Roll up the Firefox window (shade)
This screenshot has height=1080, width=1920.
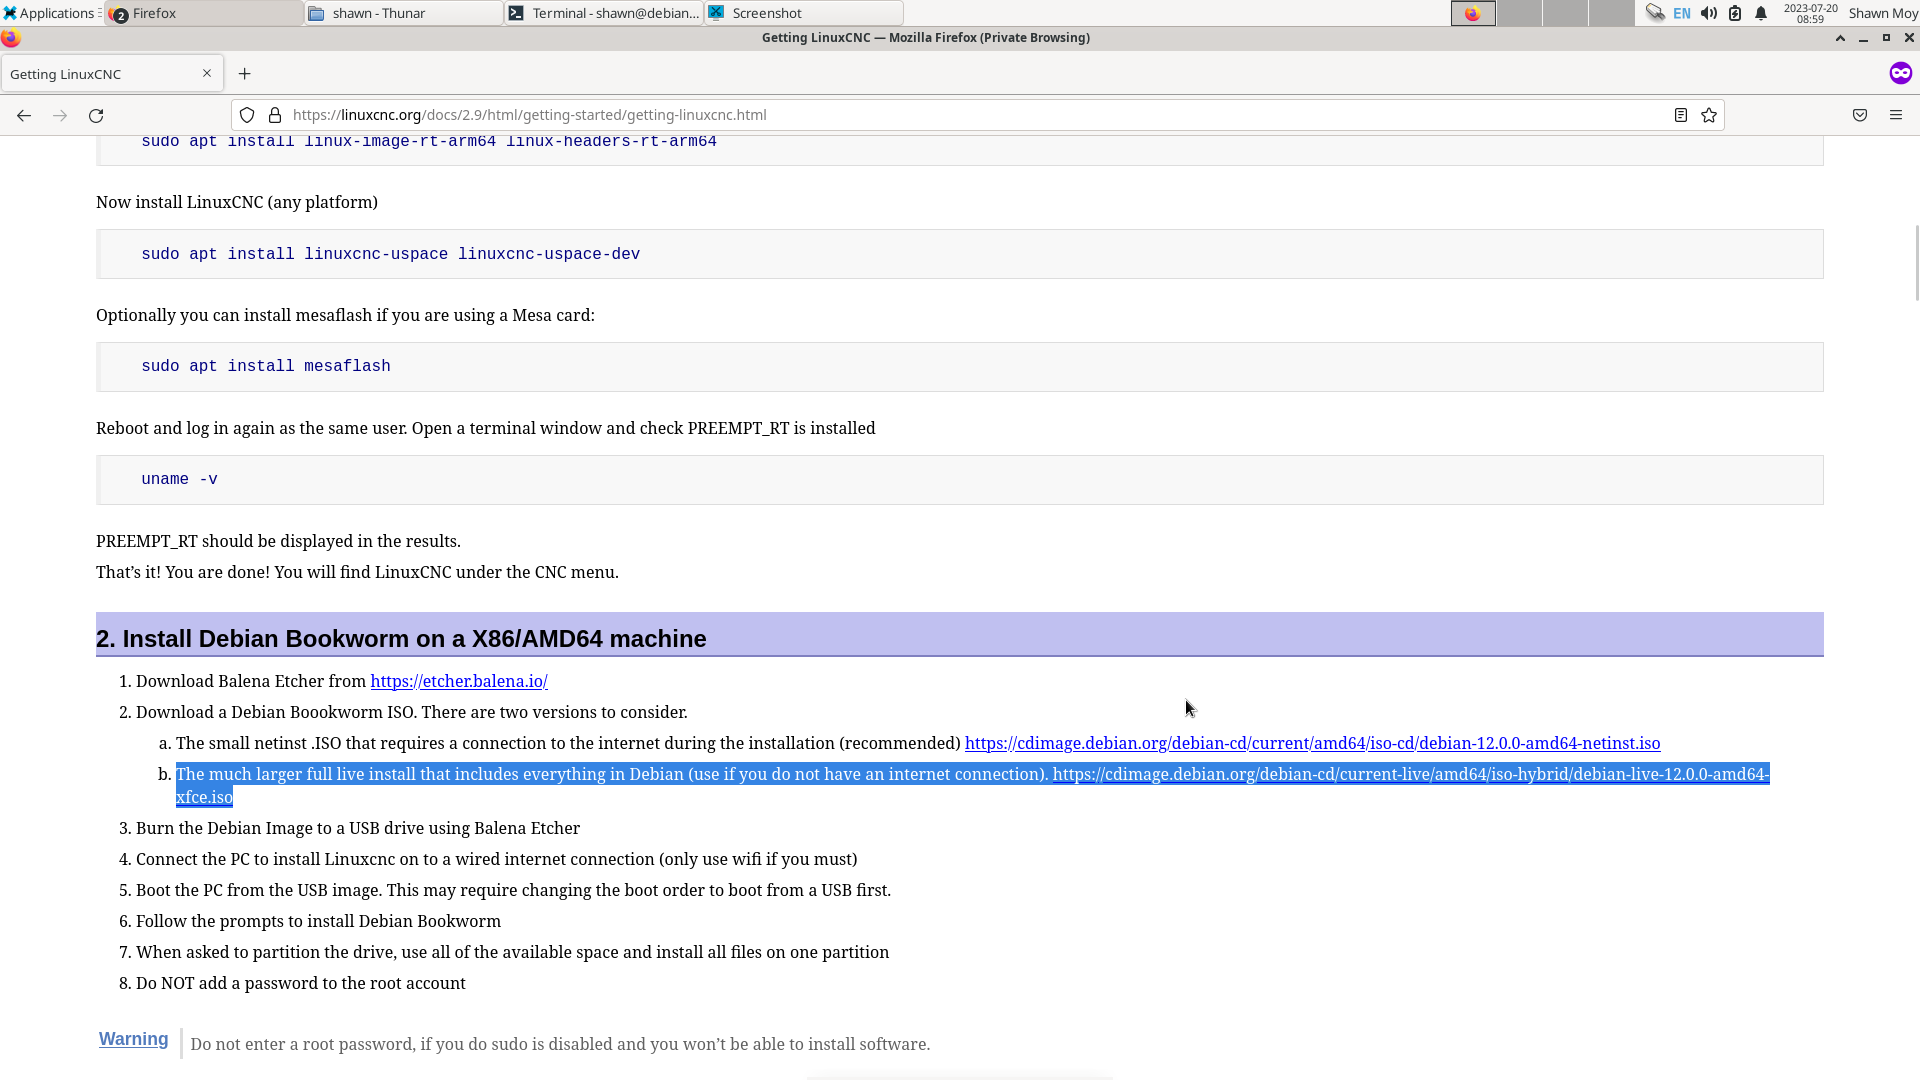coord(1840,38)
